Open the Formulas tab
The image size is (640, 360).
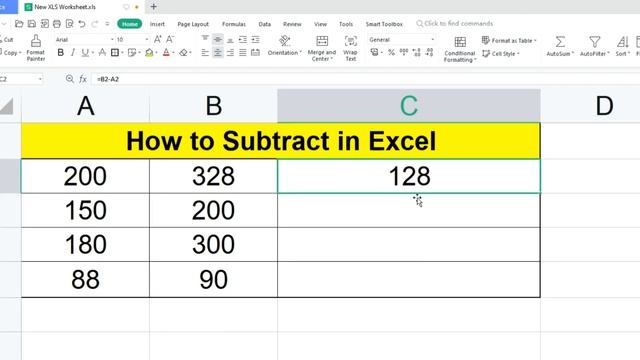[x=234, y=24]
